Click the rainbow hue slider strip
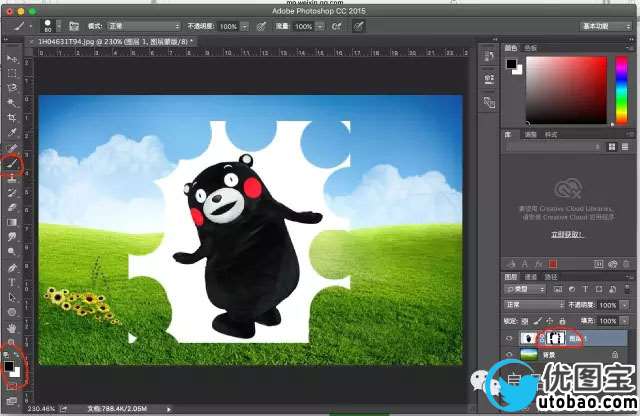Screen dimensions: 640x416 pos(621,90)
